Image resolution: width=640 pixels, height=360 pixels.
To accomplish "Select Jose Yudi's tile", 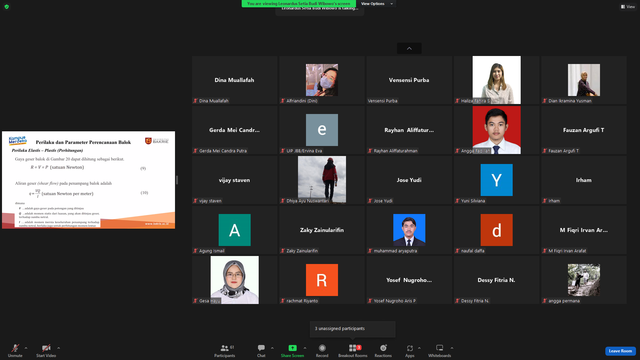I will click(x=409, y=180).
